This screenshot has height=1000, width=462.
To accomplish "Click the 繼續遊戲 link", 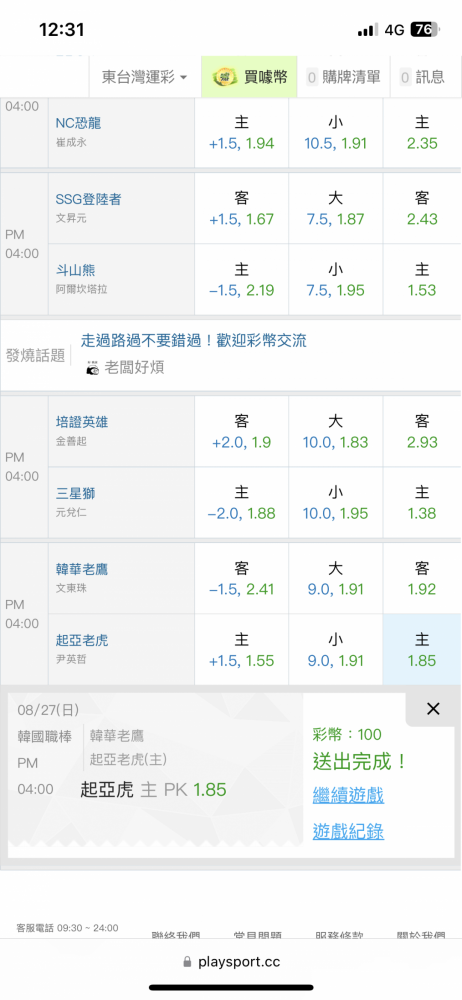I will tap(348, 795).
